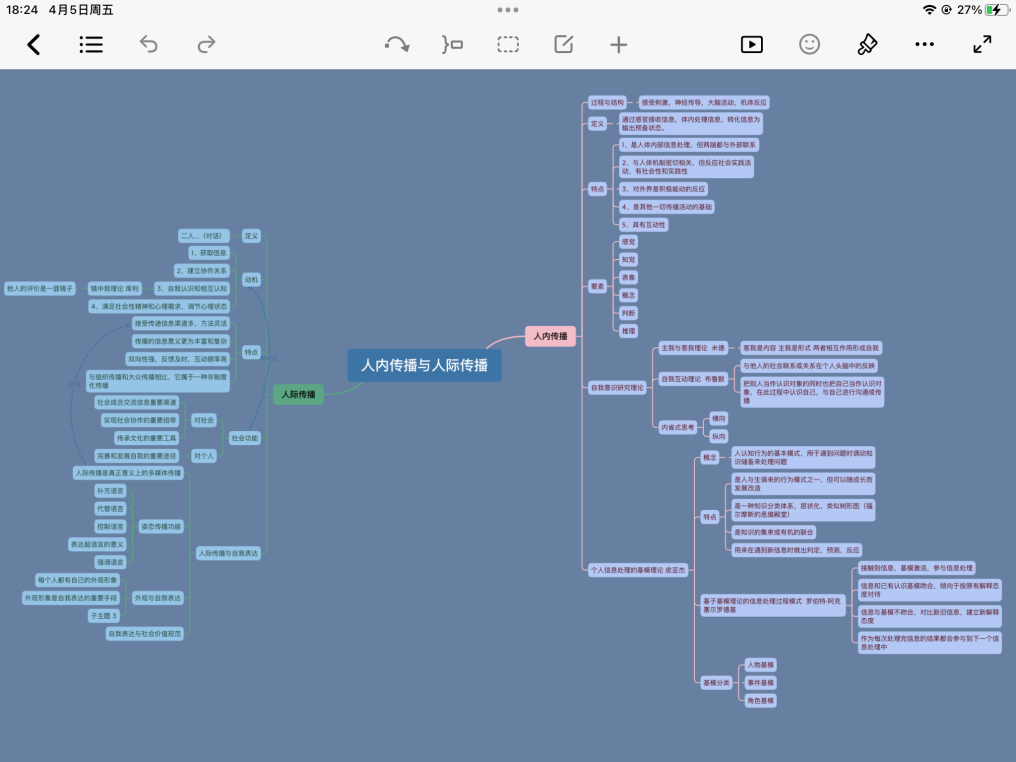Select the 人物基模 leaf node

tap(761, 665)
